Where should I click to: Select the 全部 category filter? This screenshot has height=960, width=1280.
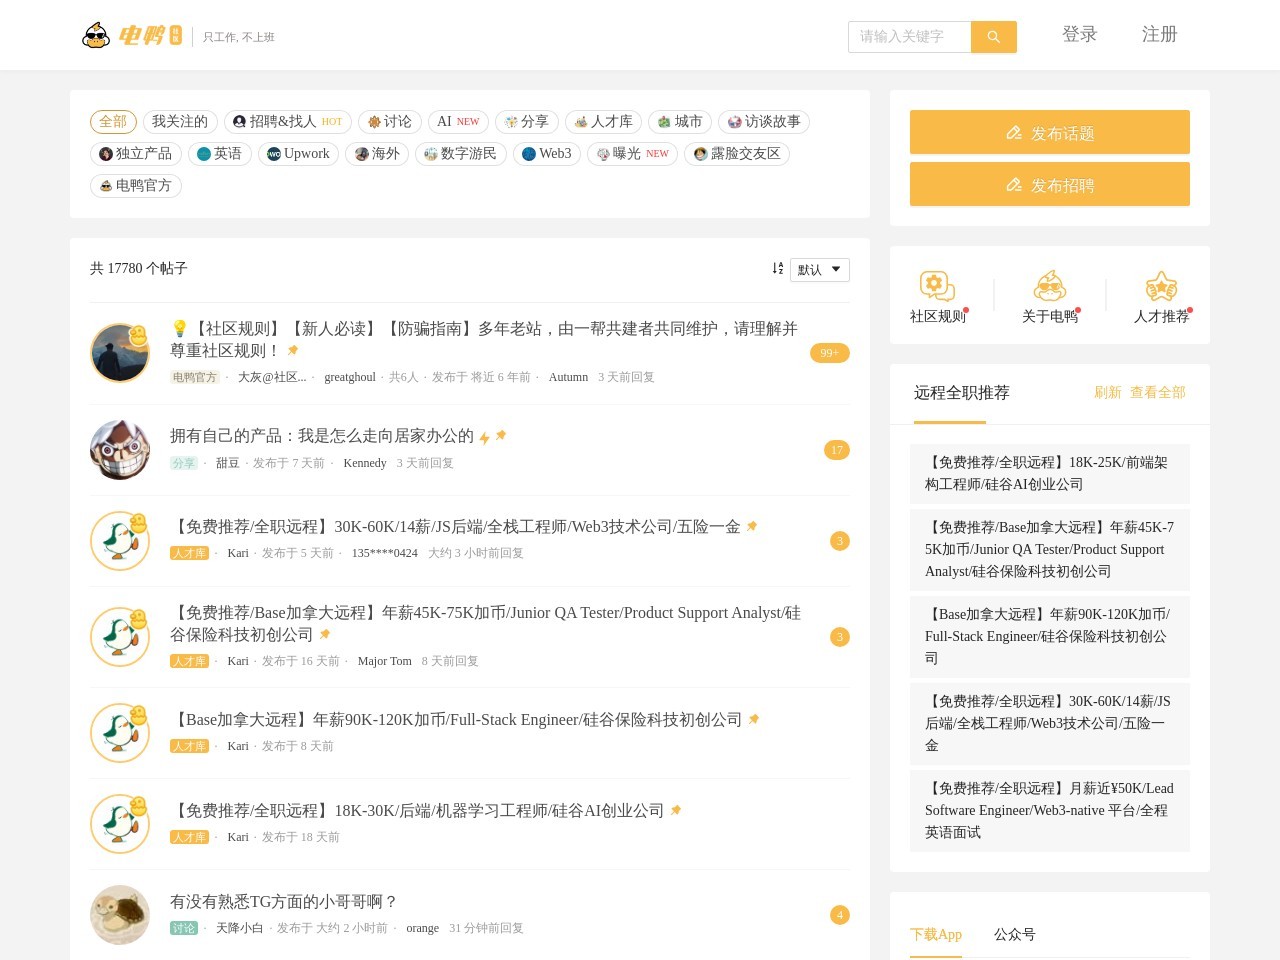(113, 122)
